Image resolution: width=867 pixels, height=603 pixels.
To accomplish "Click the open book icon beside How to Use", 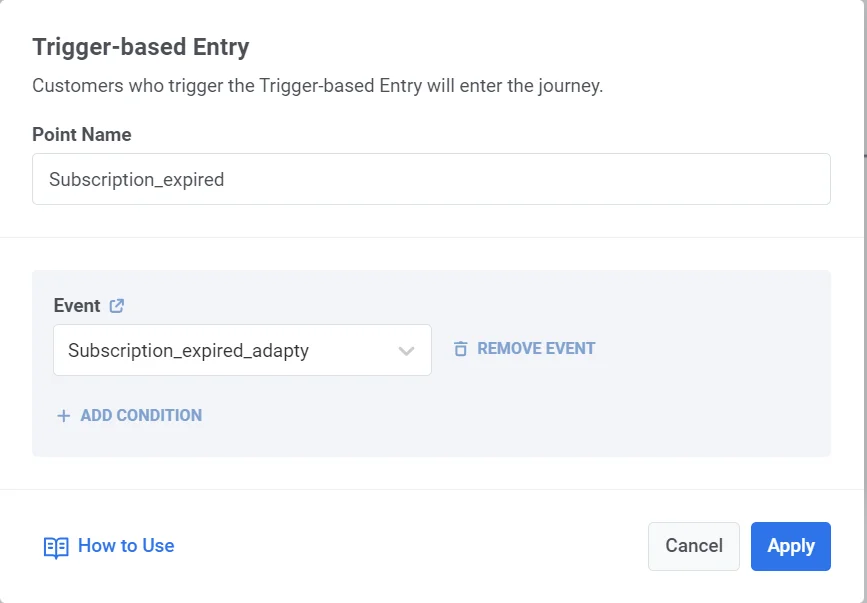I will pos(58,545).
